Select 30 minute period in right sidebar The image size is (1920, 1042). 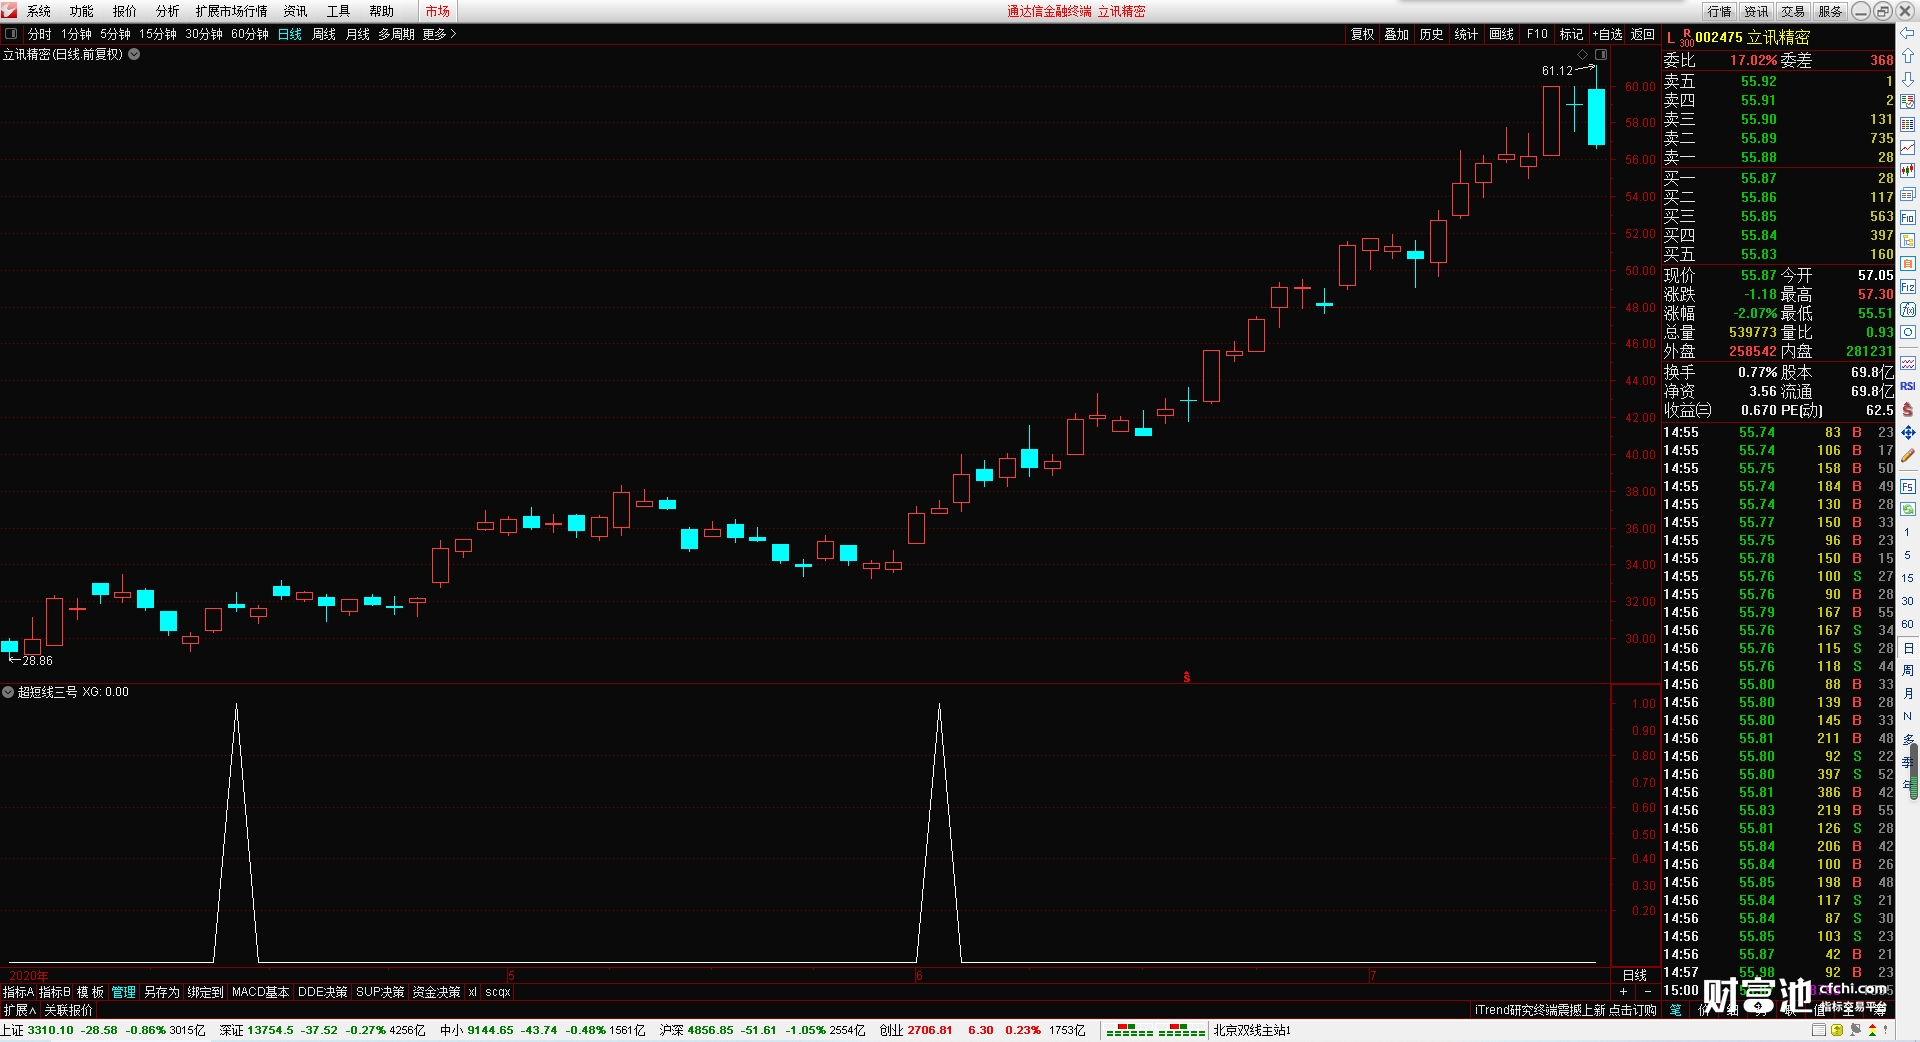[1908, 601]
